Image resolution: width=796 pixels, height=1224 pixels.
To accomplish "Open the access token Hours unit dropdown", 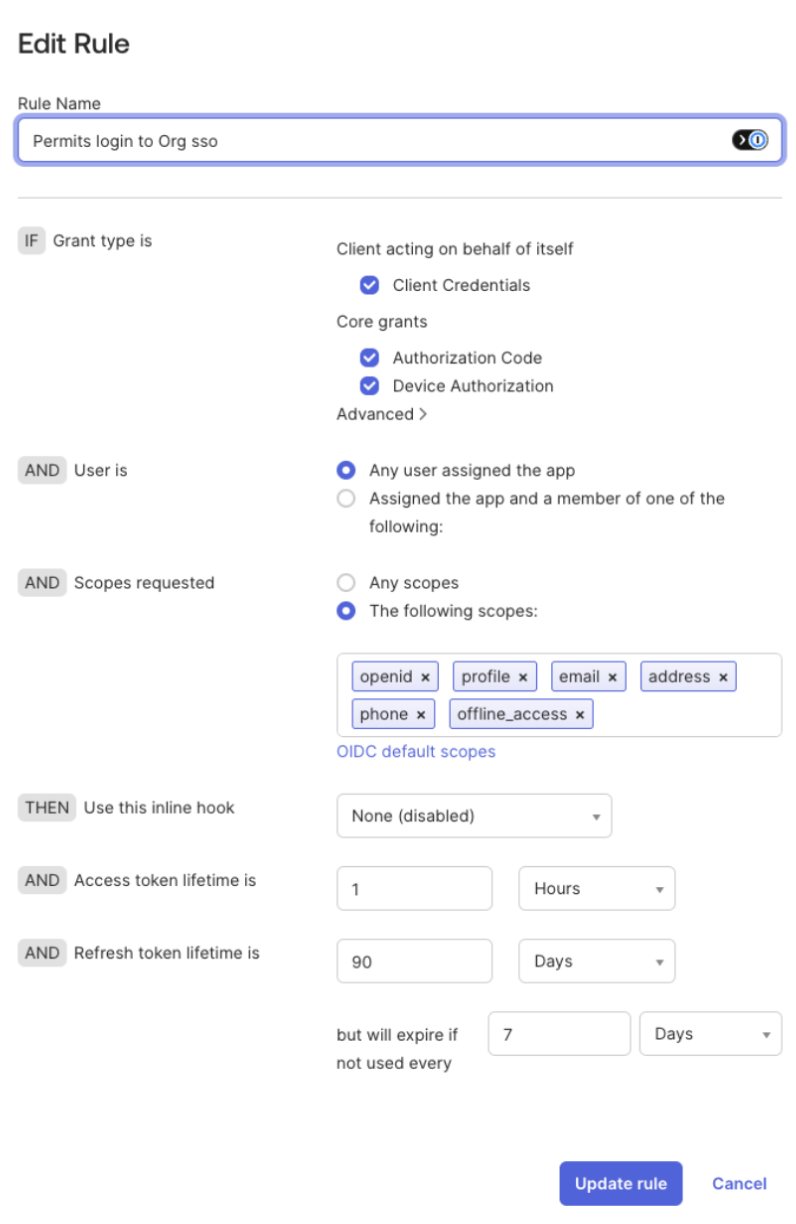I will (x=597, y=888).
